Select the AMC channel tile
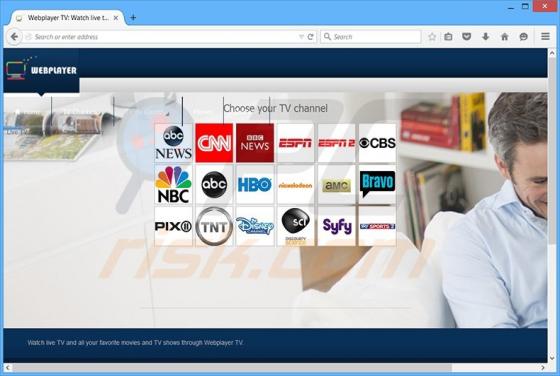The height and width of the screenshot is (376, 560). [x=336, y=184]
